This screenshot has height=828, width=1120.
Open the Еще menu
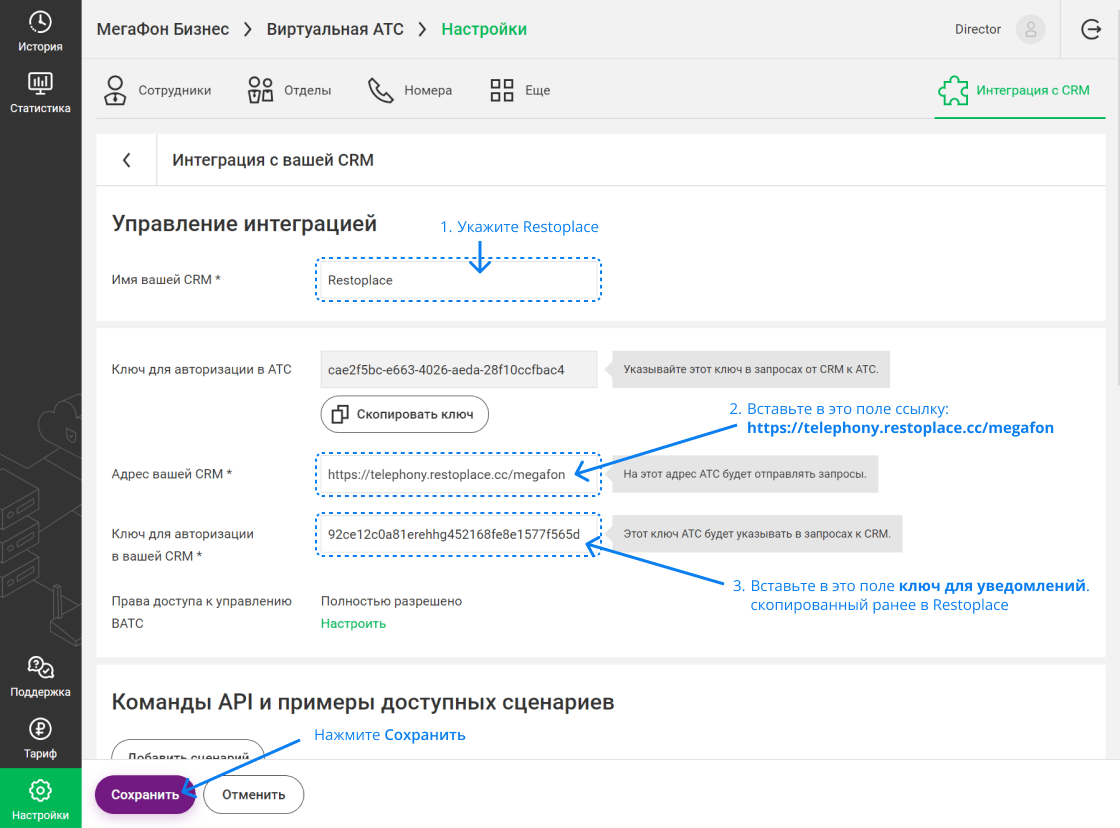(520, 89)
